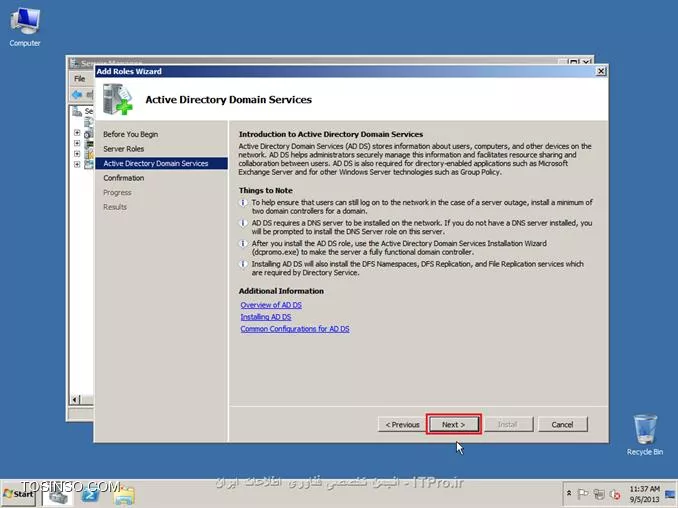Image resolution: width=678 pixels, height=508 pixels.
Task: Open Server Manager from the taskbar
Action: tap(58, 495)
